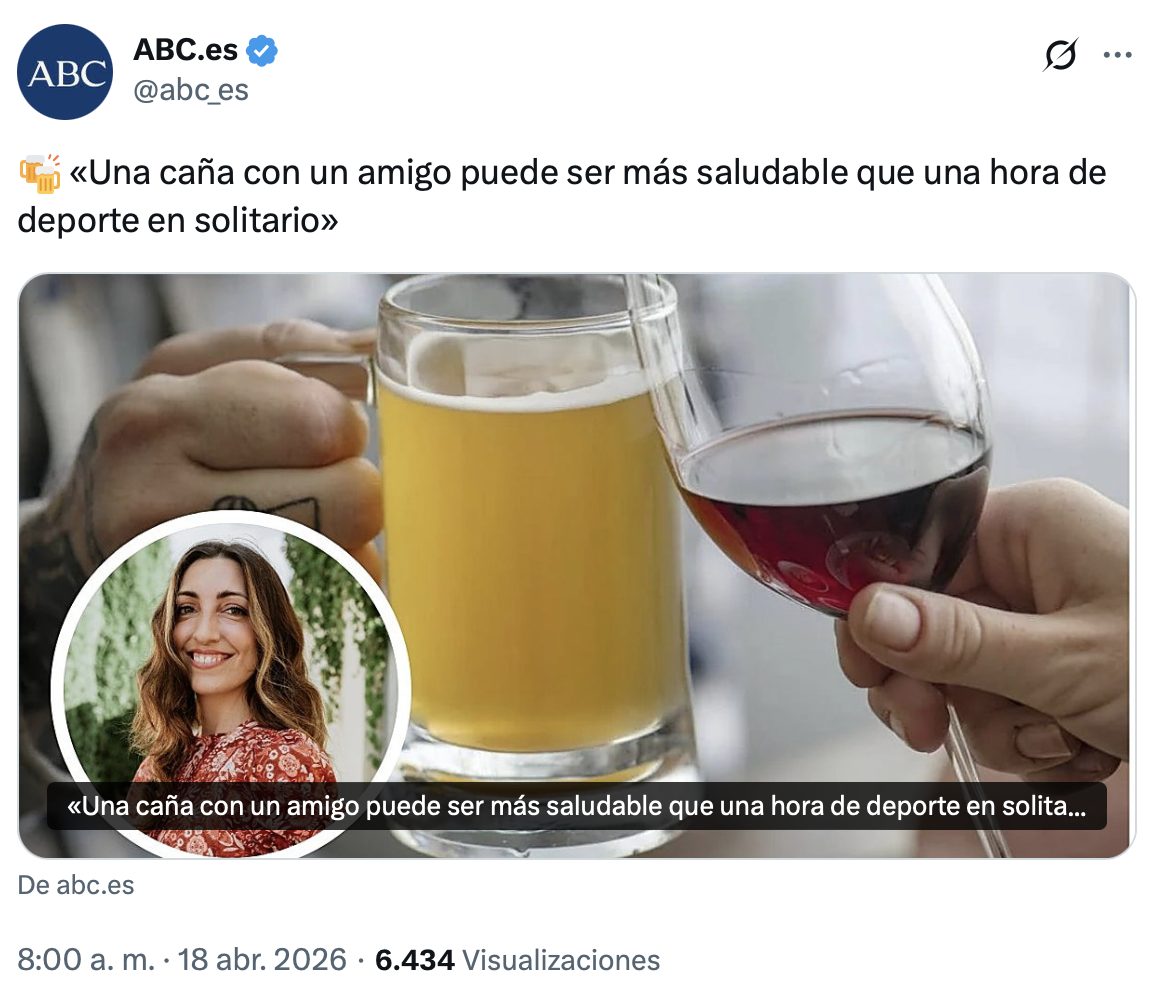Open the ABC.es display name
1160x996 pixels.
186,50
